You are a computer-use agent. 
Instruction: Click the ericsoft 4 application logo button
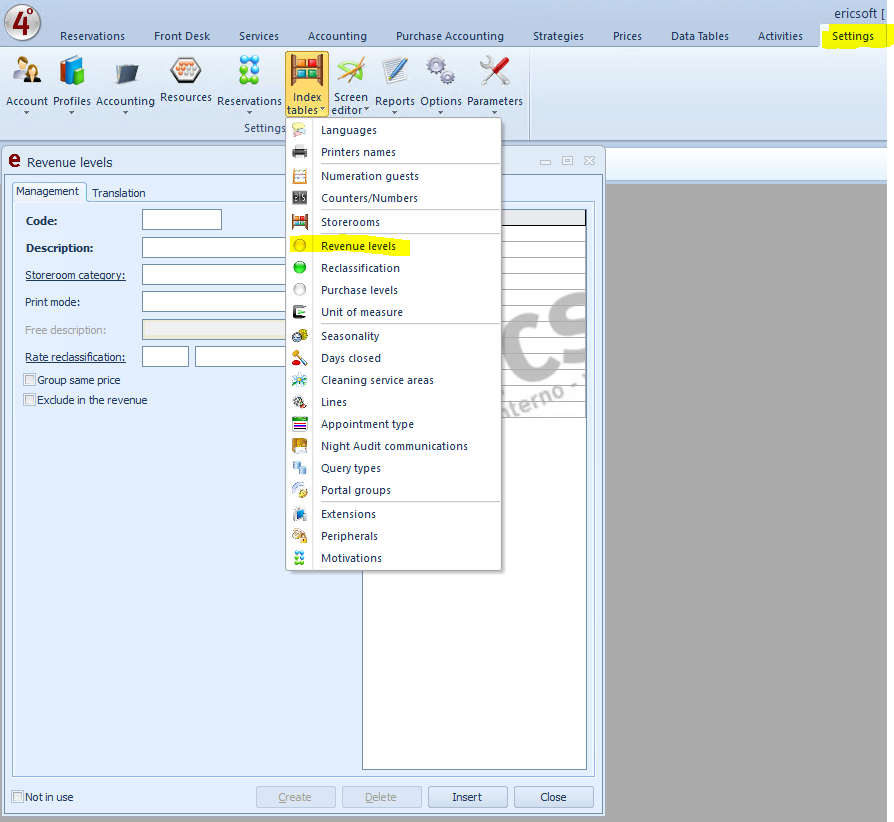pyautogui.click(x=22, y=23)
